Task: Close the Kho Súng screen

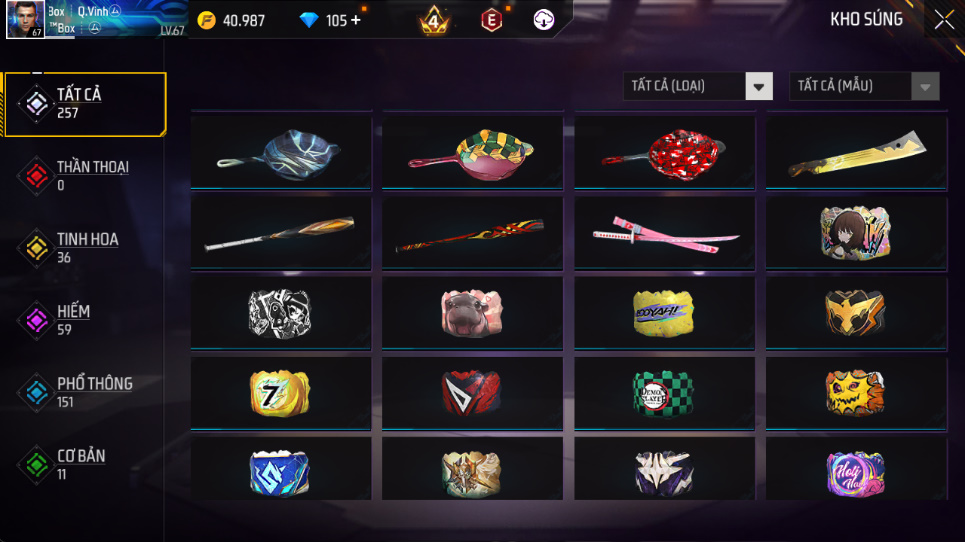Action: pos(944,20)
